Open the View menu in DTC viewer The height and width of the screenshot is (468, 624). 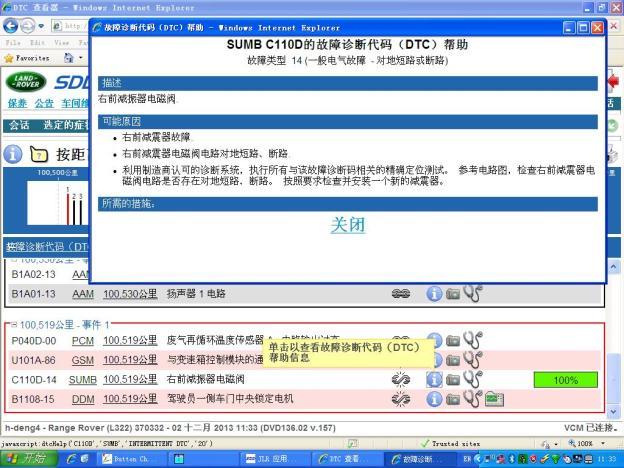[x=62, y=42]
